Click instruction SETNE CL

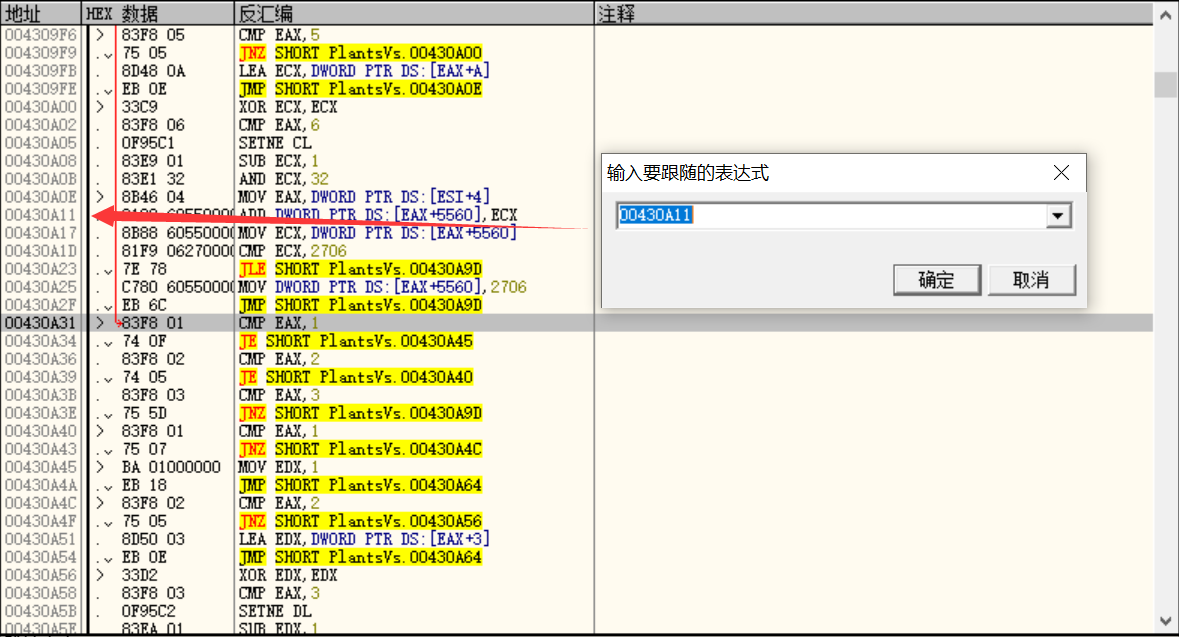(274, 143)
